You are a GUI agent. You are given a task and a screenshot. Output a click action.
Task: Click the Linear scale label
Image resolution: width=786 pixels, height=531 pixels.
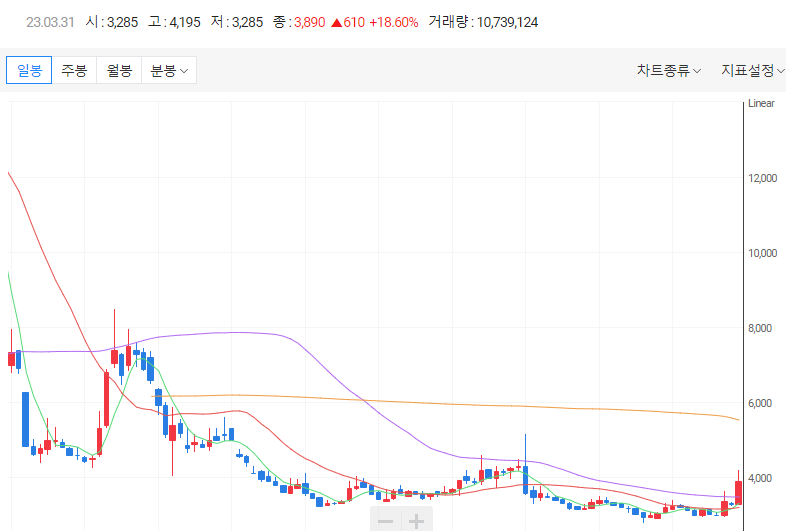[x=761, y=103]
